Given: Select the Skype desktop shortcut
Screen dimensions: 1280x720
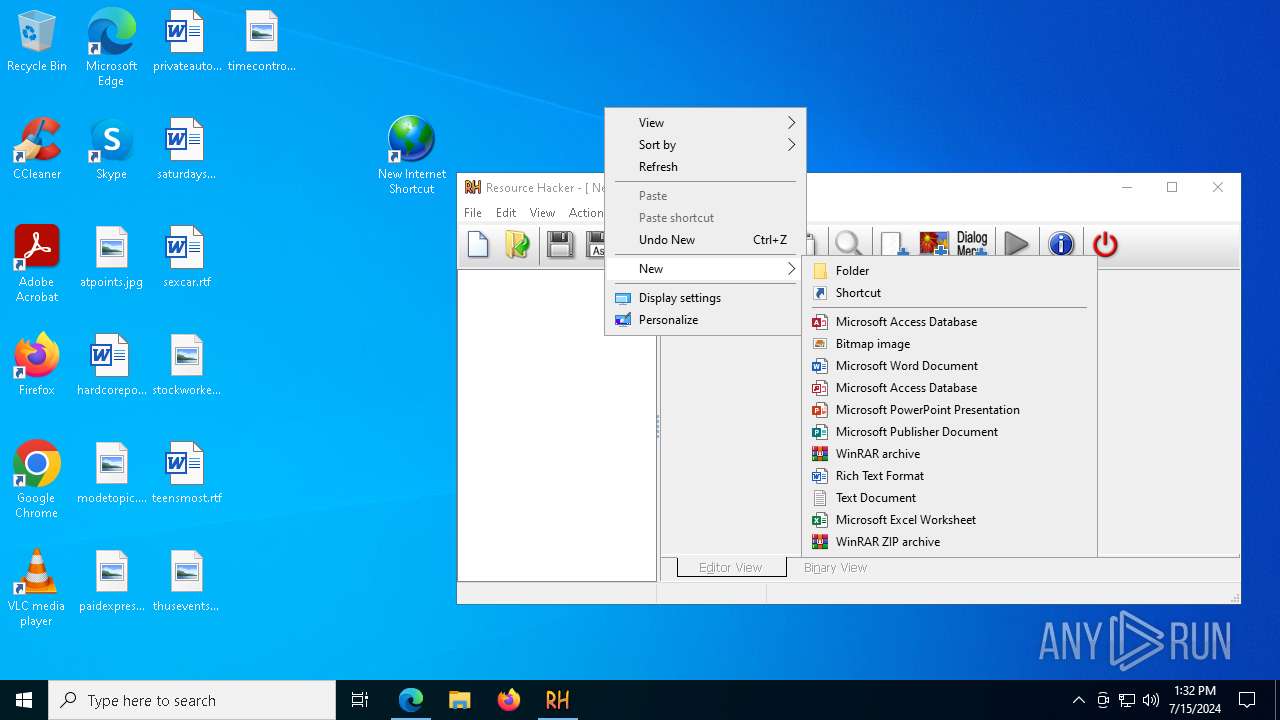Looking at the screenshot, I should [x=111, y=149].
